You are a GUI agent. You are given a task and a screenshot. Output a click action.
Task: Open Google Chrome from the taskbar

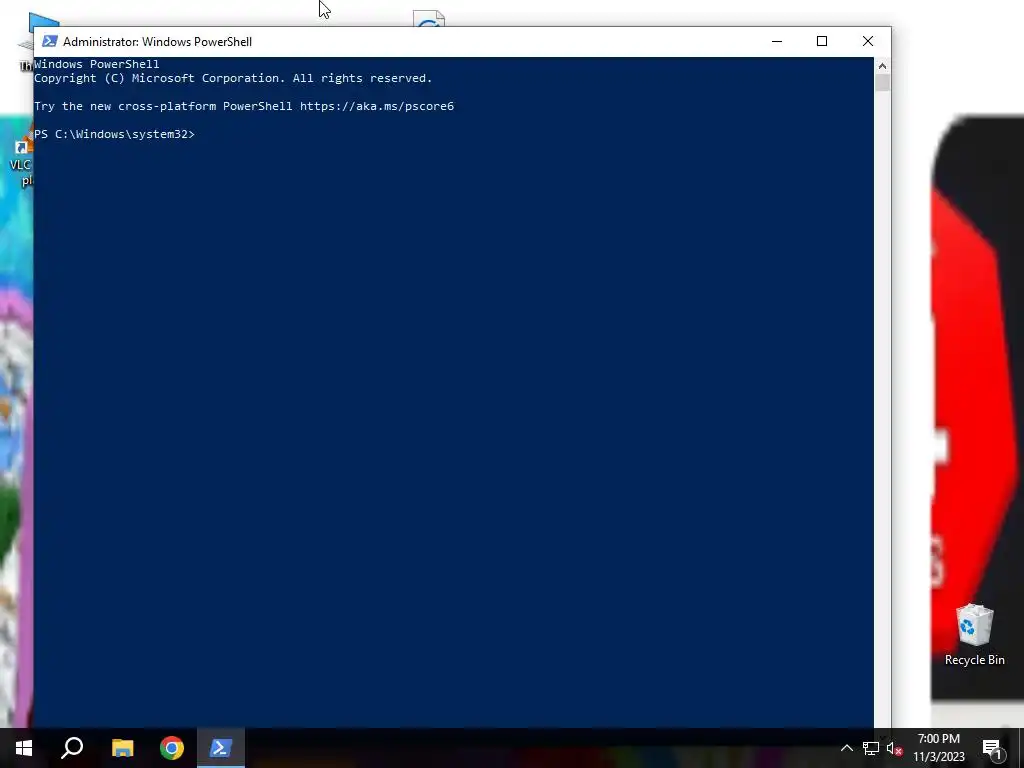click(x=172, y=748)
